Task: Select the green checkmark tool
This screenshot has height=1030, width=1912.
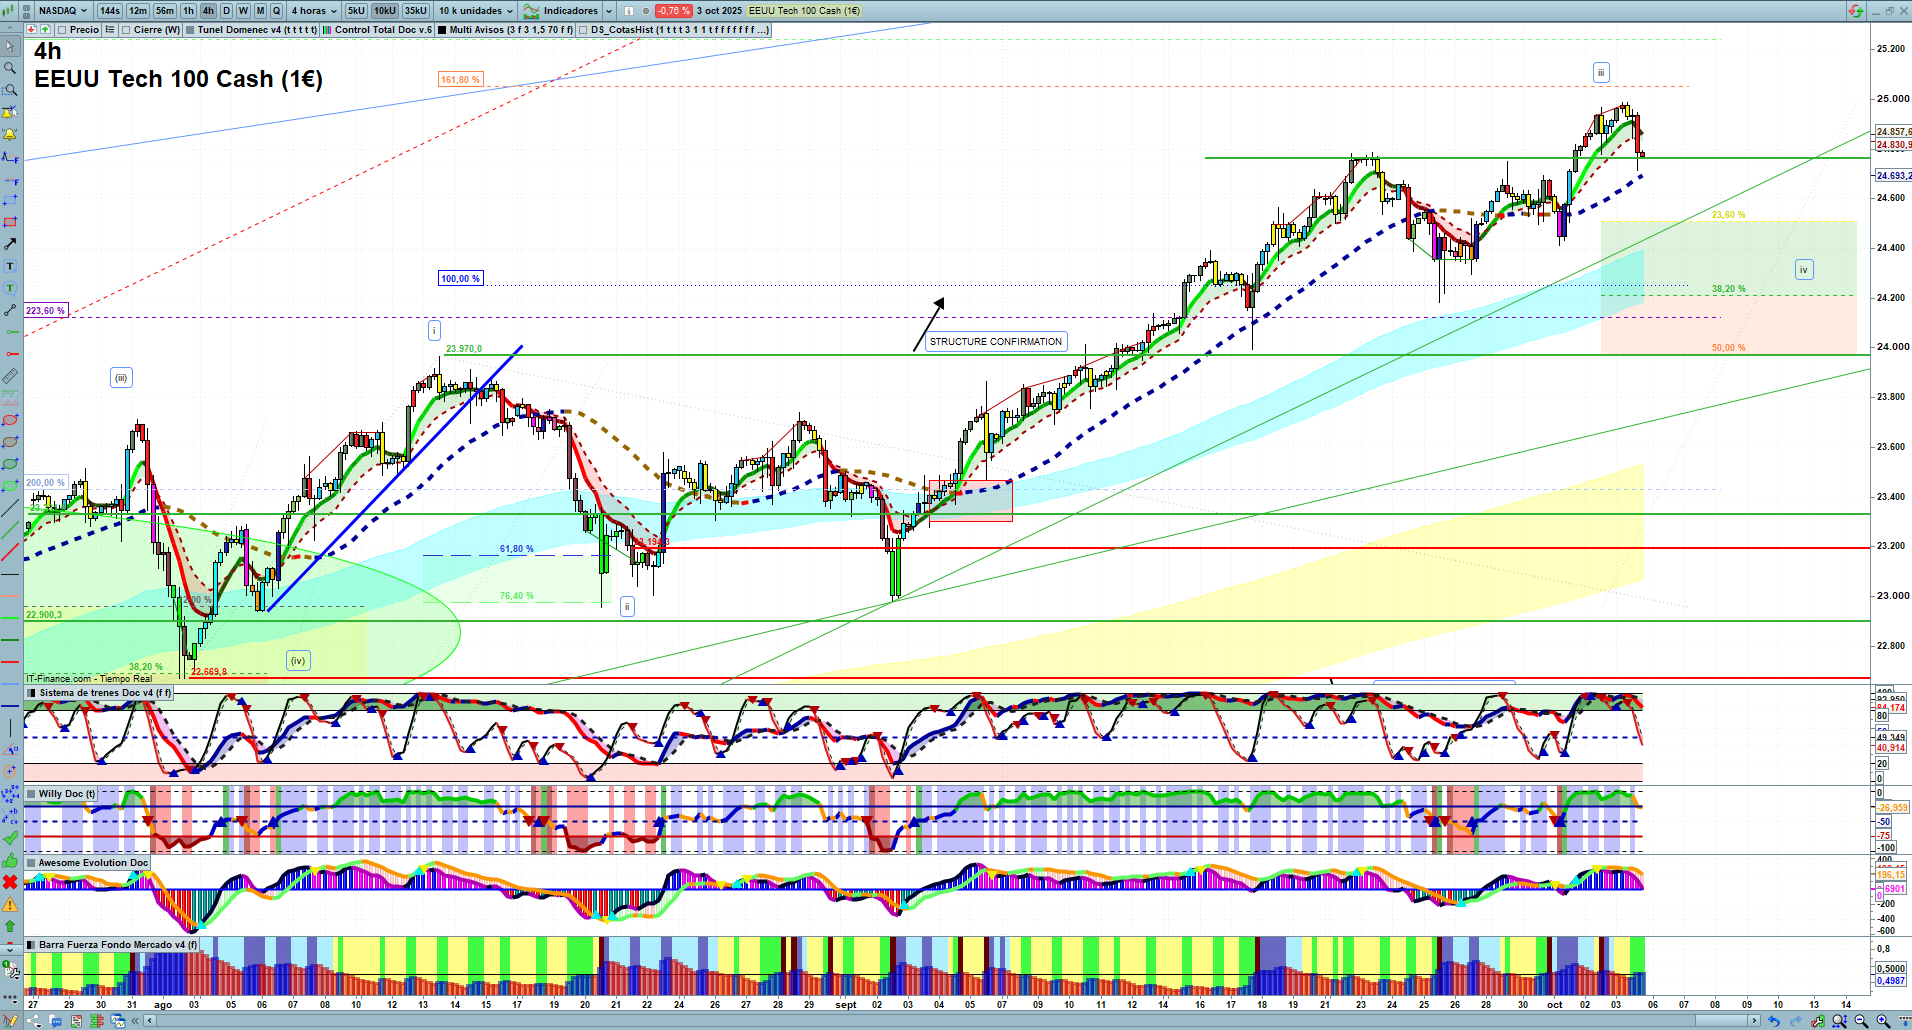Action: pyautogui.click(x=10, y=838)
